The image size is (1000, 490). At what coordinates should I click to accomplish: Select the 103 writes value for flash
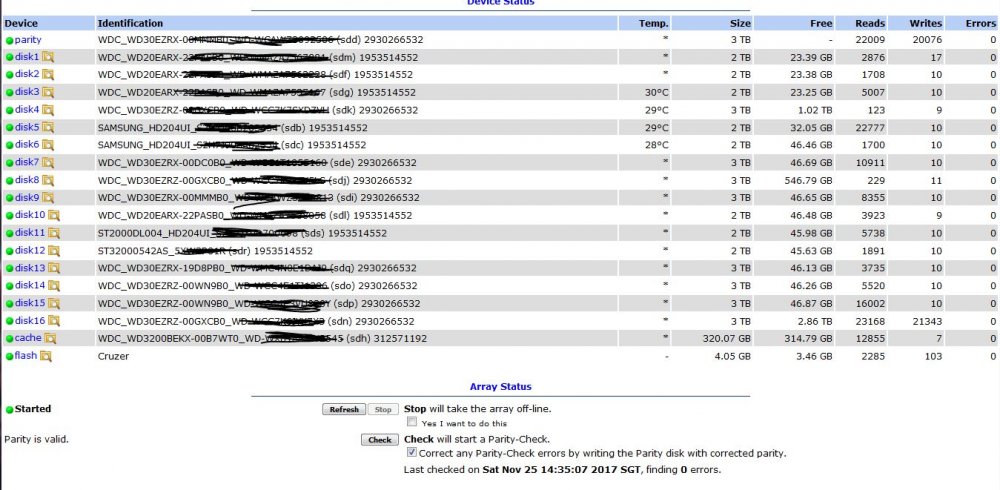[x=934, y=356]
